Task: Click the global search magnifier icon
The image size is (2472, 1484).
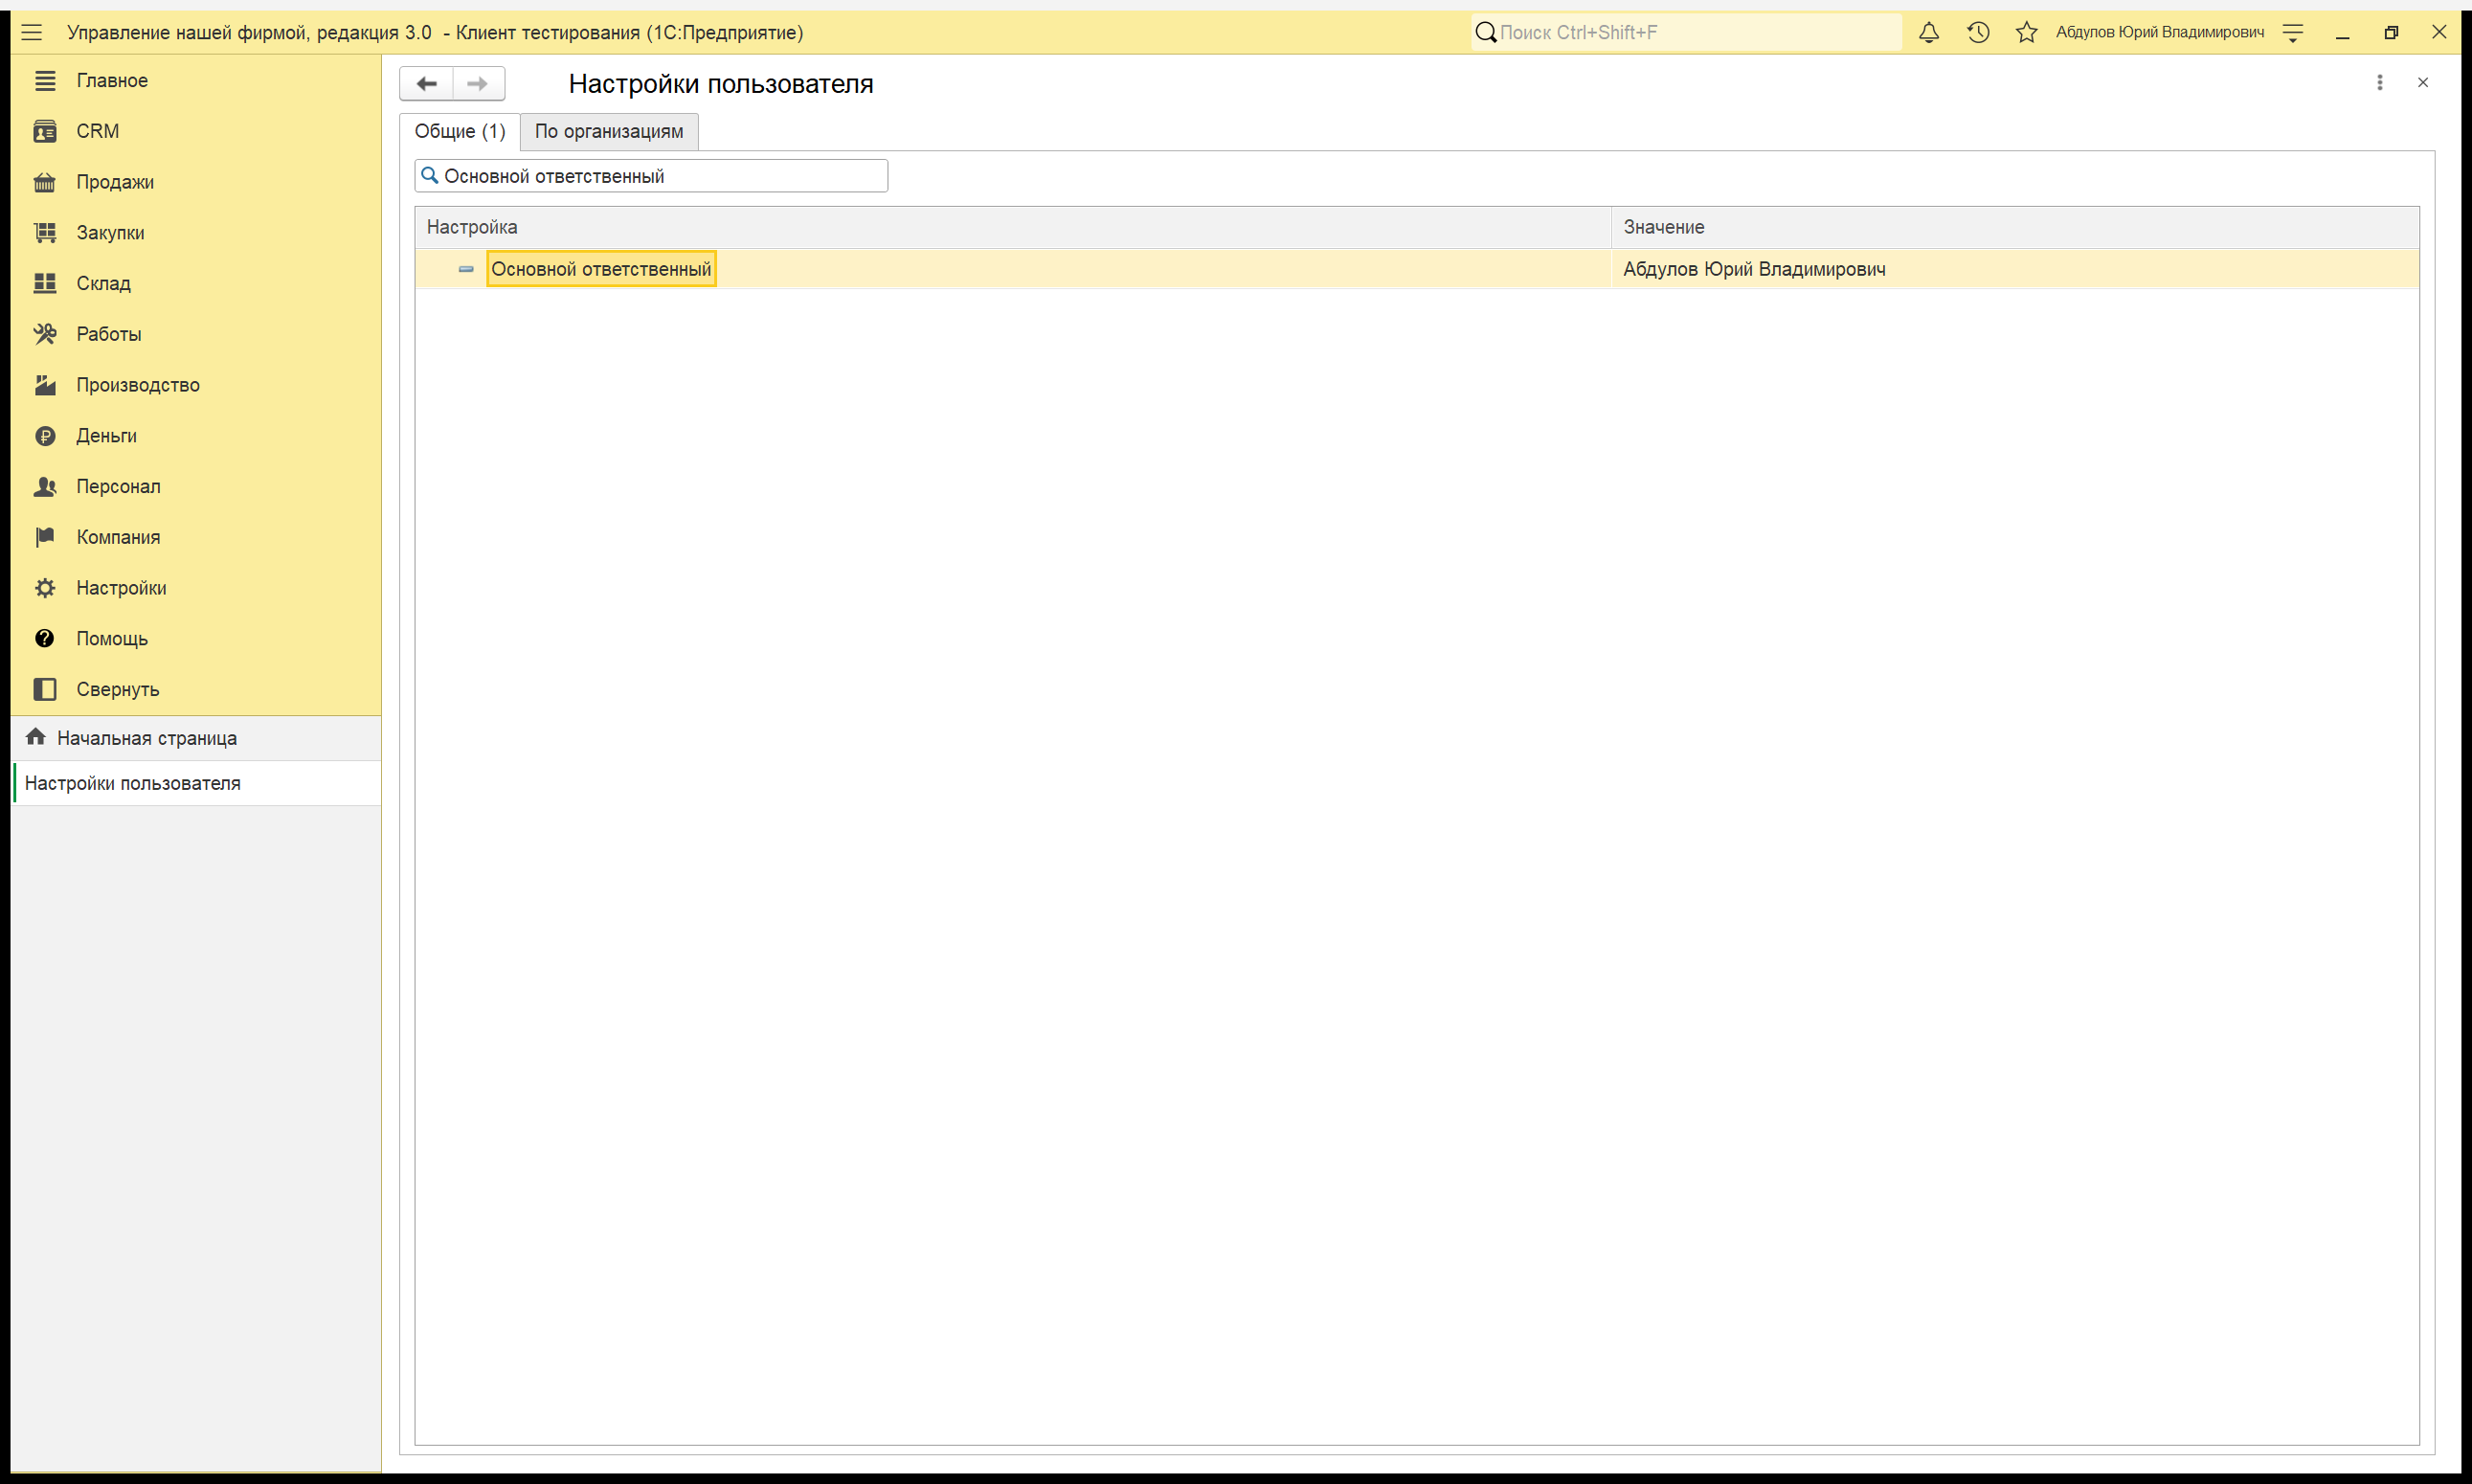Action: (x=1486, y=32)
